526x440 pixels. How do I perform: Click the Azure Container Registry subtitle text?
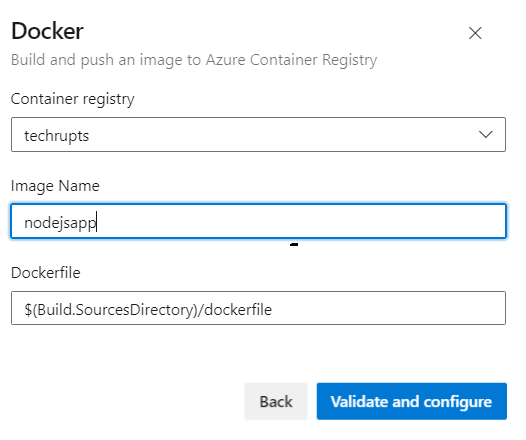tap(194, 60)
